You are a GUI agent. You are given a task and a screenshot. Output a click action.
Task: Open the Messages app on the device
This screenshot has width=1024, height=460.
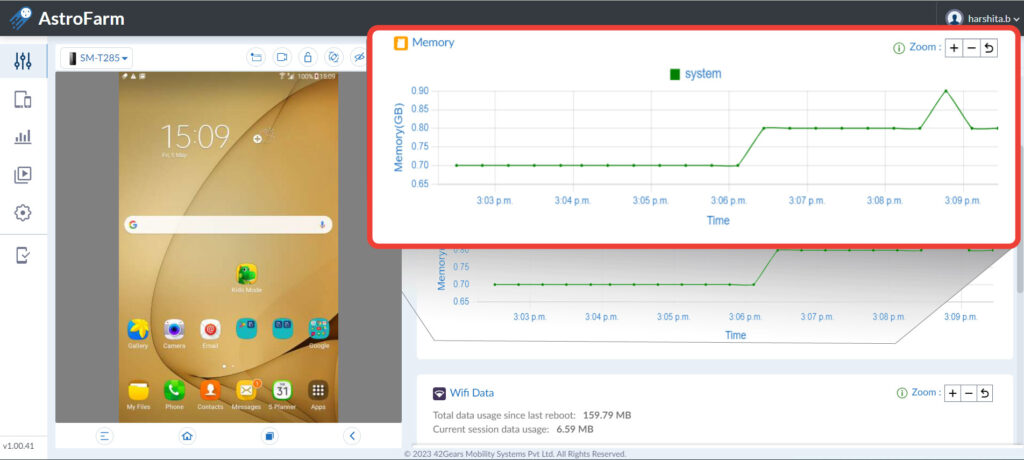coord(246,395)
